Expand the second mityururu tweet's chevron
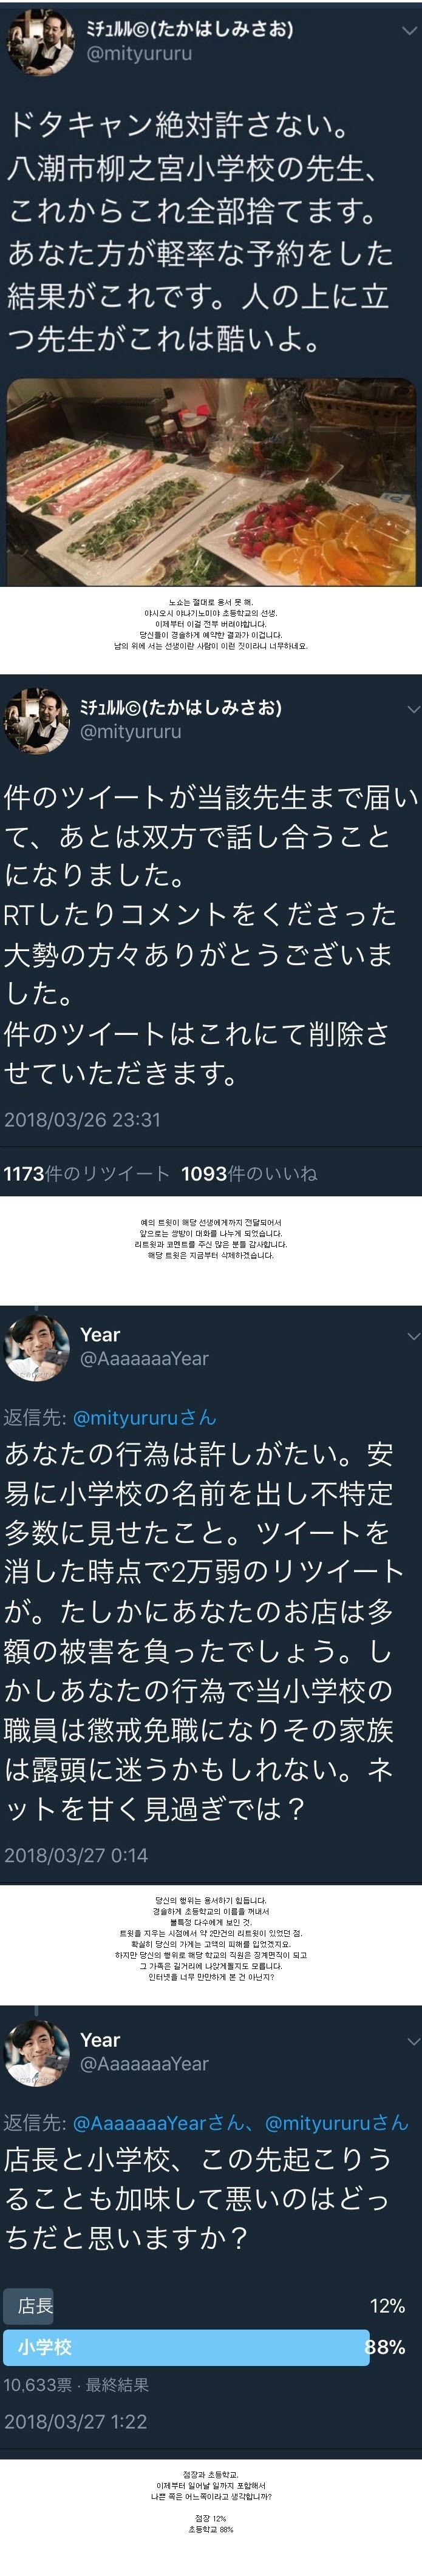This screenshot has height=2576, width=422. coord(412,708)
